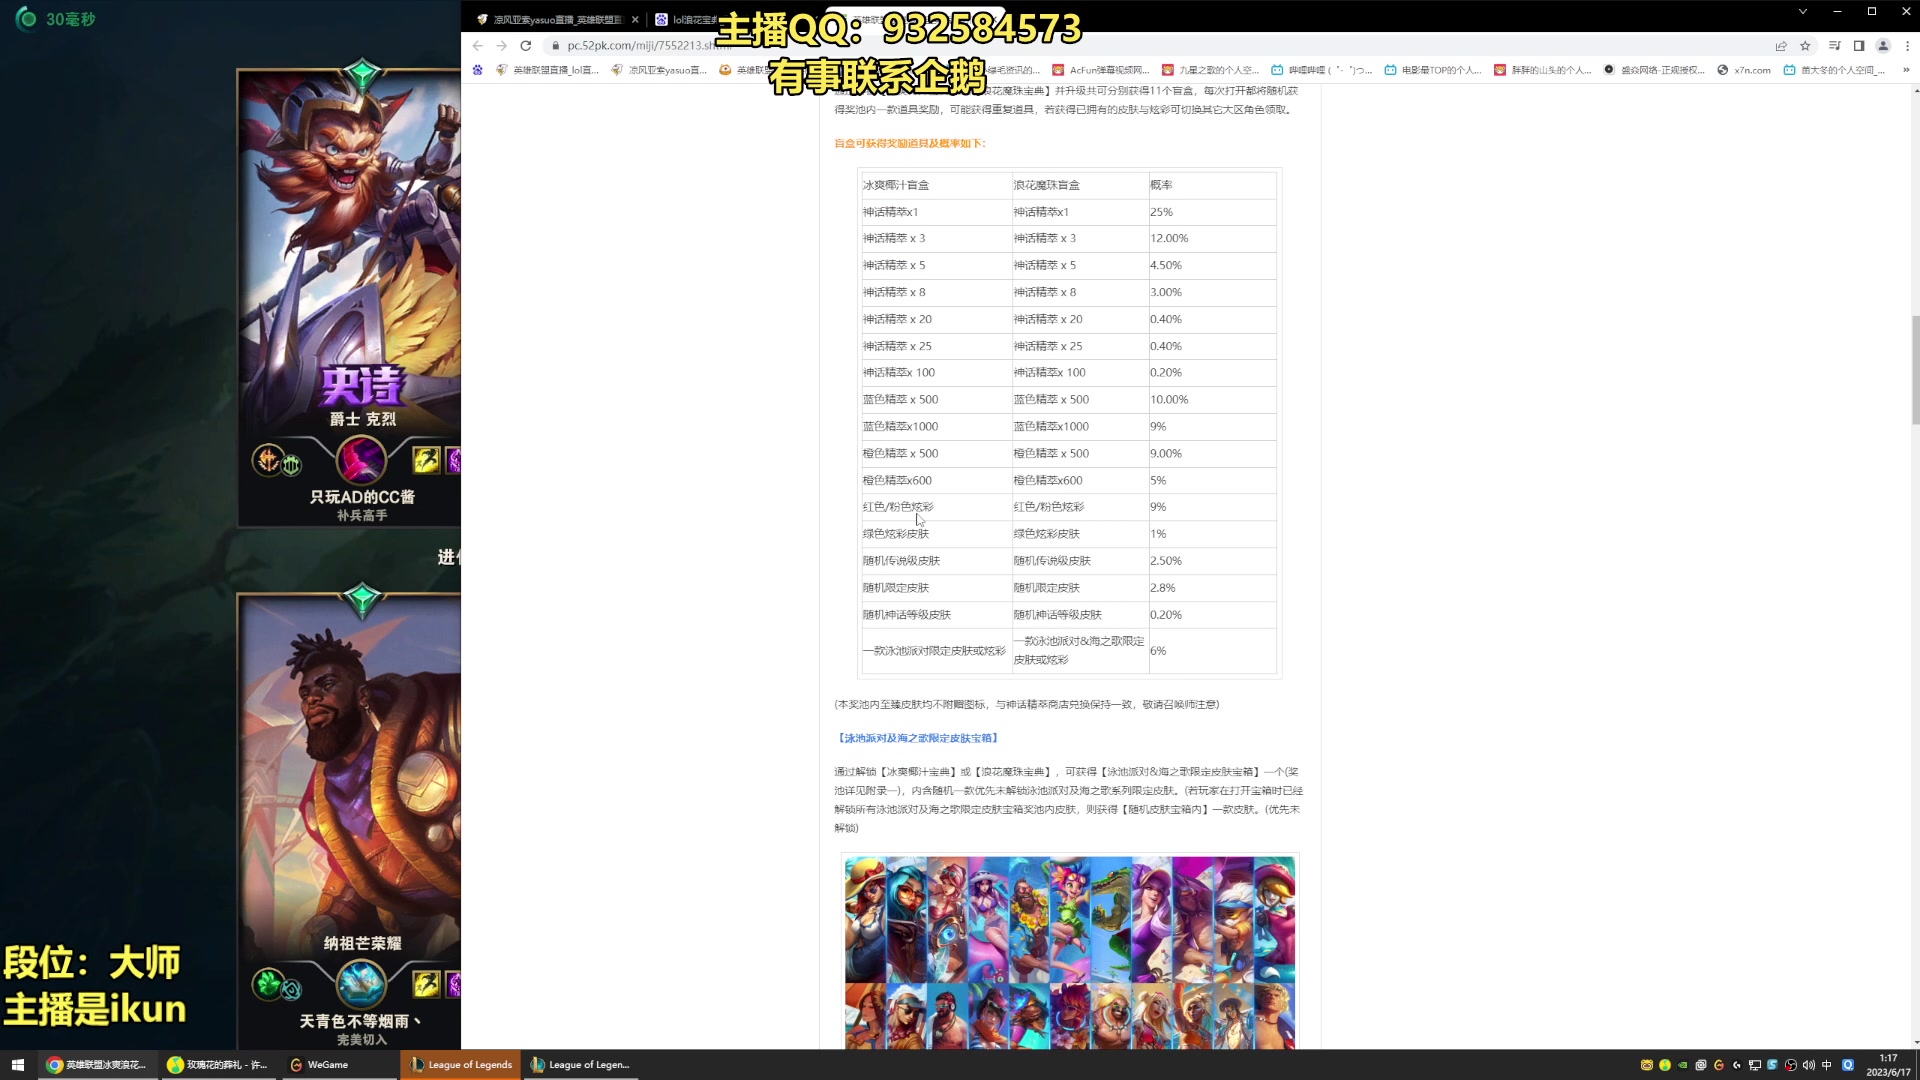Click the blue center emblem on 纳祖芒荣耀 card

click(361, 984)
